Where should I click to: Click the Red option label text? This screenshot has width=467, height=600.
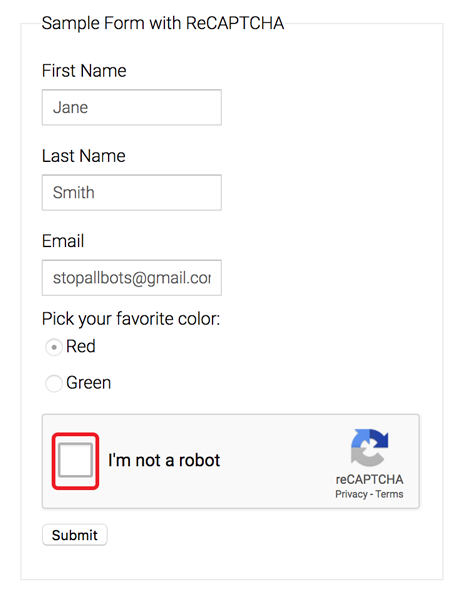pos(81,346)
